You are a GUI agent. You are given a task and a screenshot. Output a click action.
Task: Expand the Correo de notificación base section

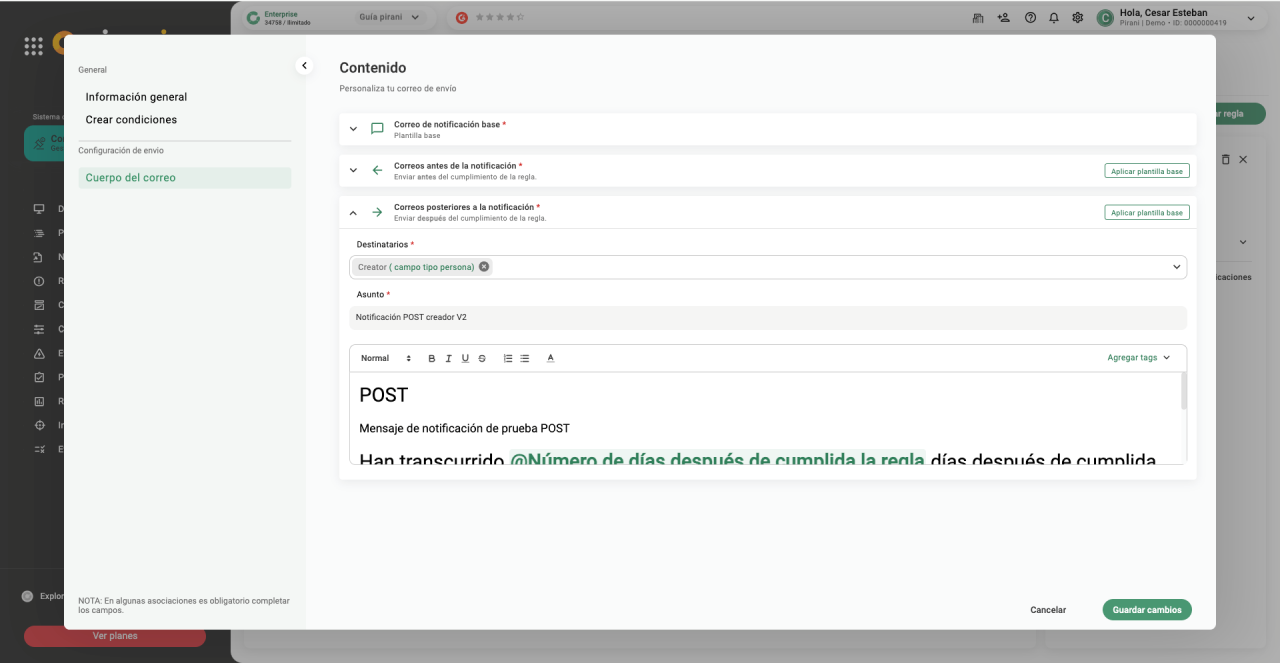353,129
